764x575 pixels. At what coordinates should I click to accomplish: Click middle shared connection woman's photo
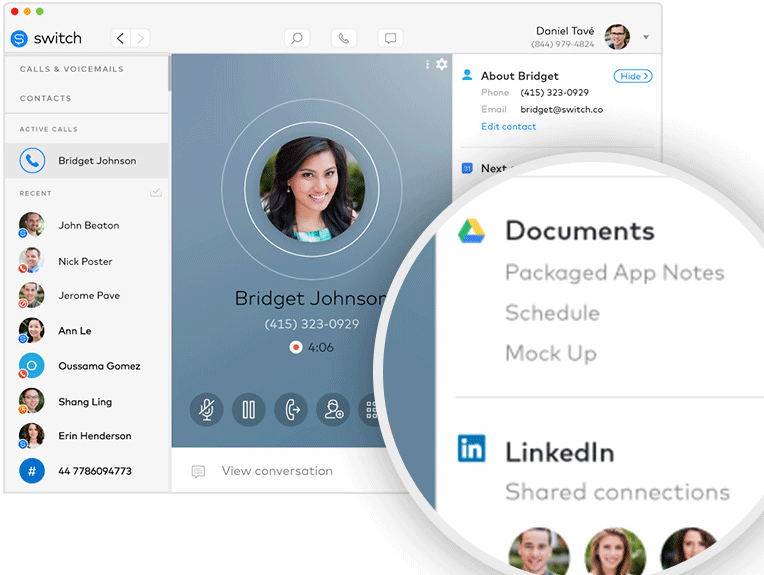(615, 552)
